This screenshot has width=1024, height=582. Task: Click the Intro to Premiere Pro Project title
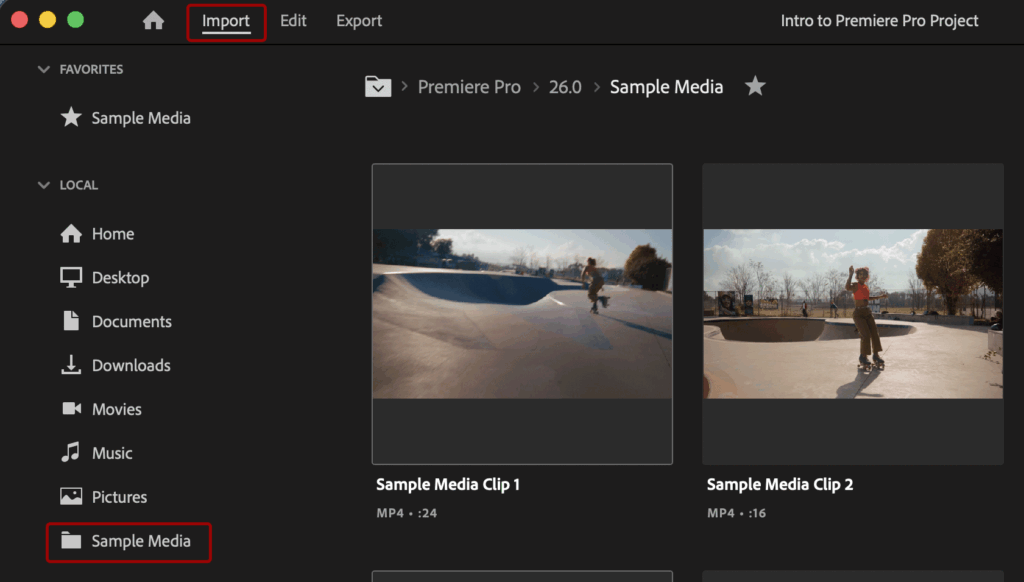click(x=879, y=21)
